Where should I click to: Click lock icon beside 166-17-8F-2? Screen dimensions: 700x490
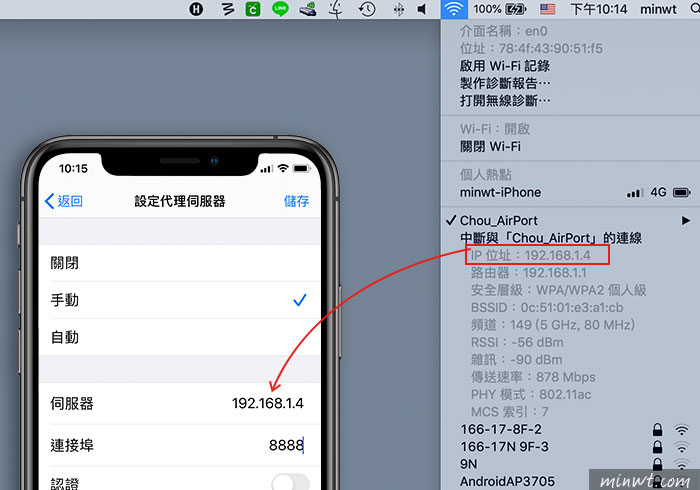(657, 429)
